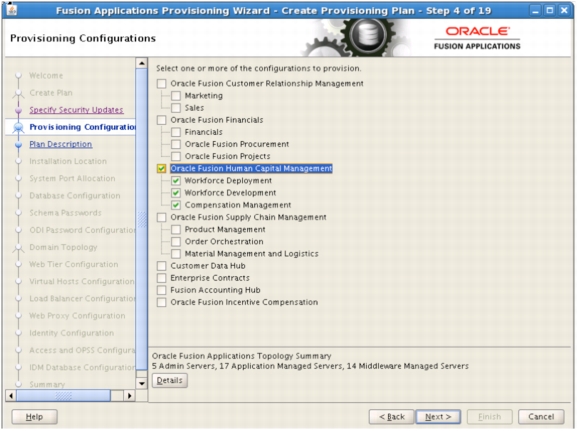
Task: Open the Help button
Action: pos(34,417)
